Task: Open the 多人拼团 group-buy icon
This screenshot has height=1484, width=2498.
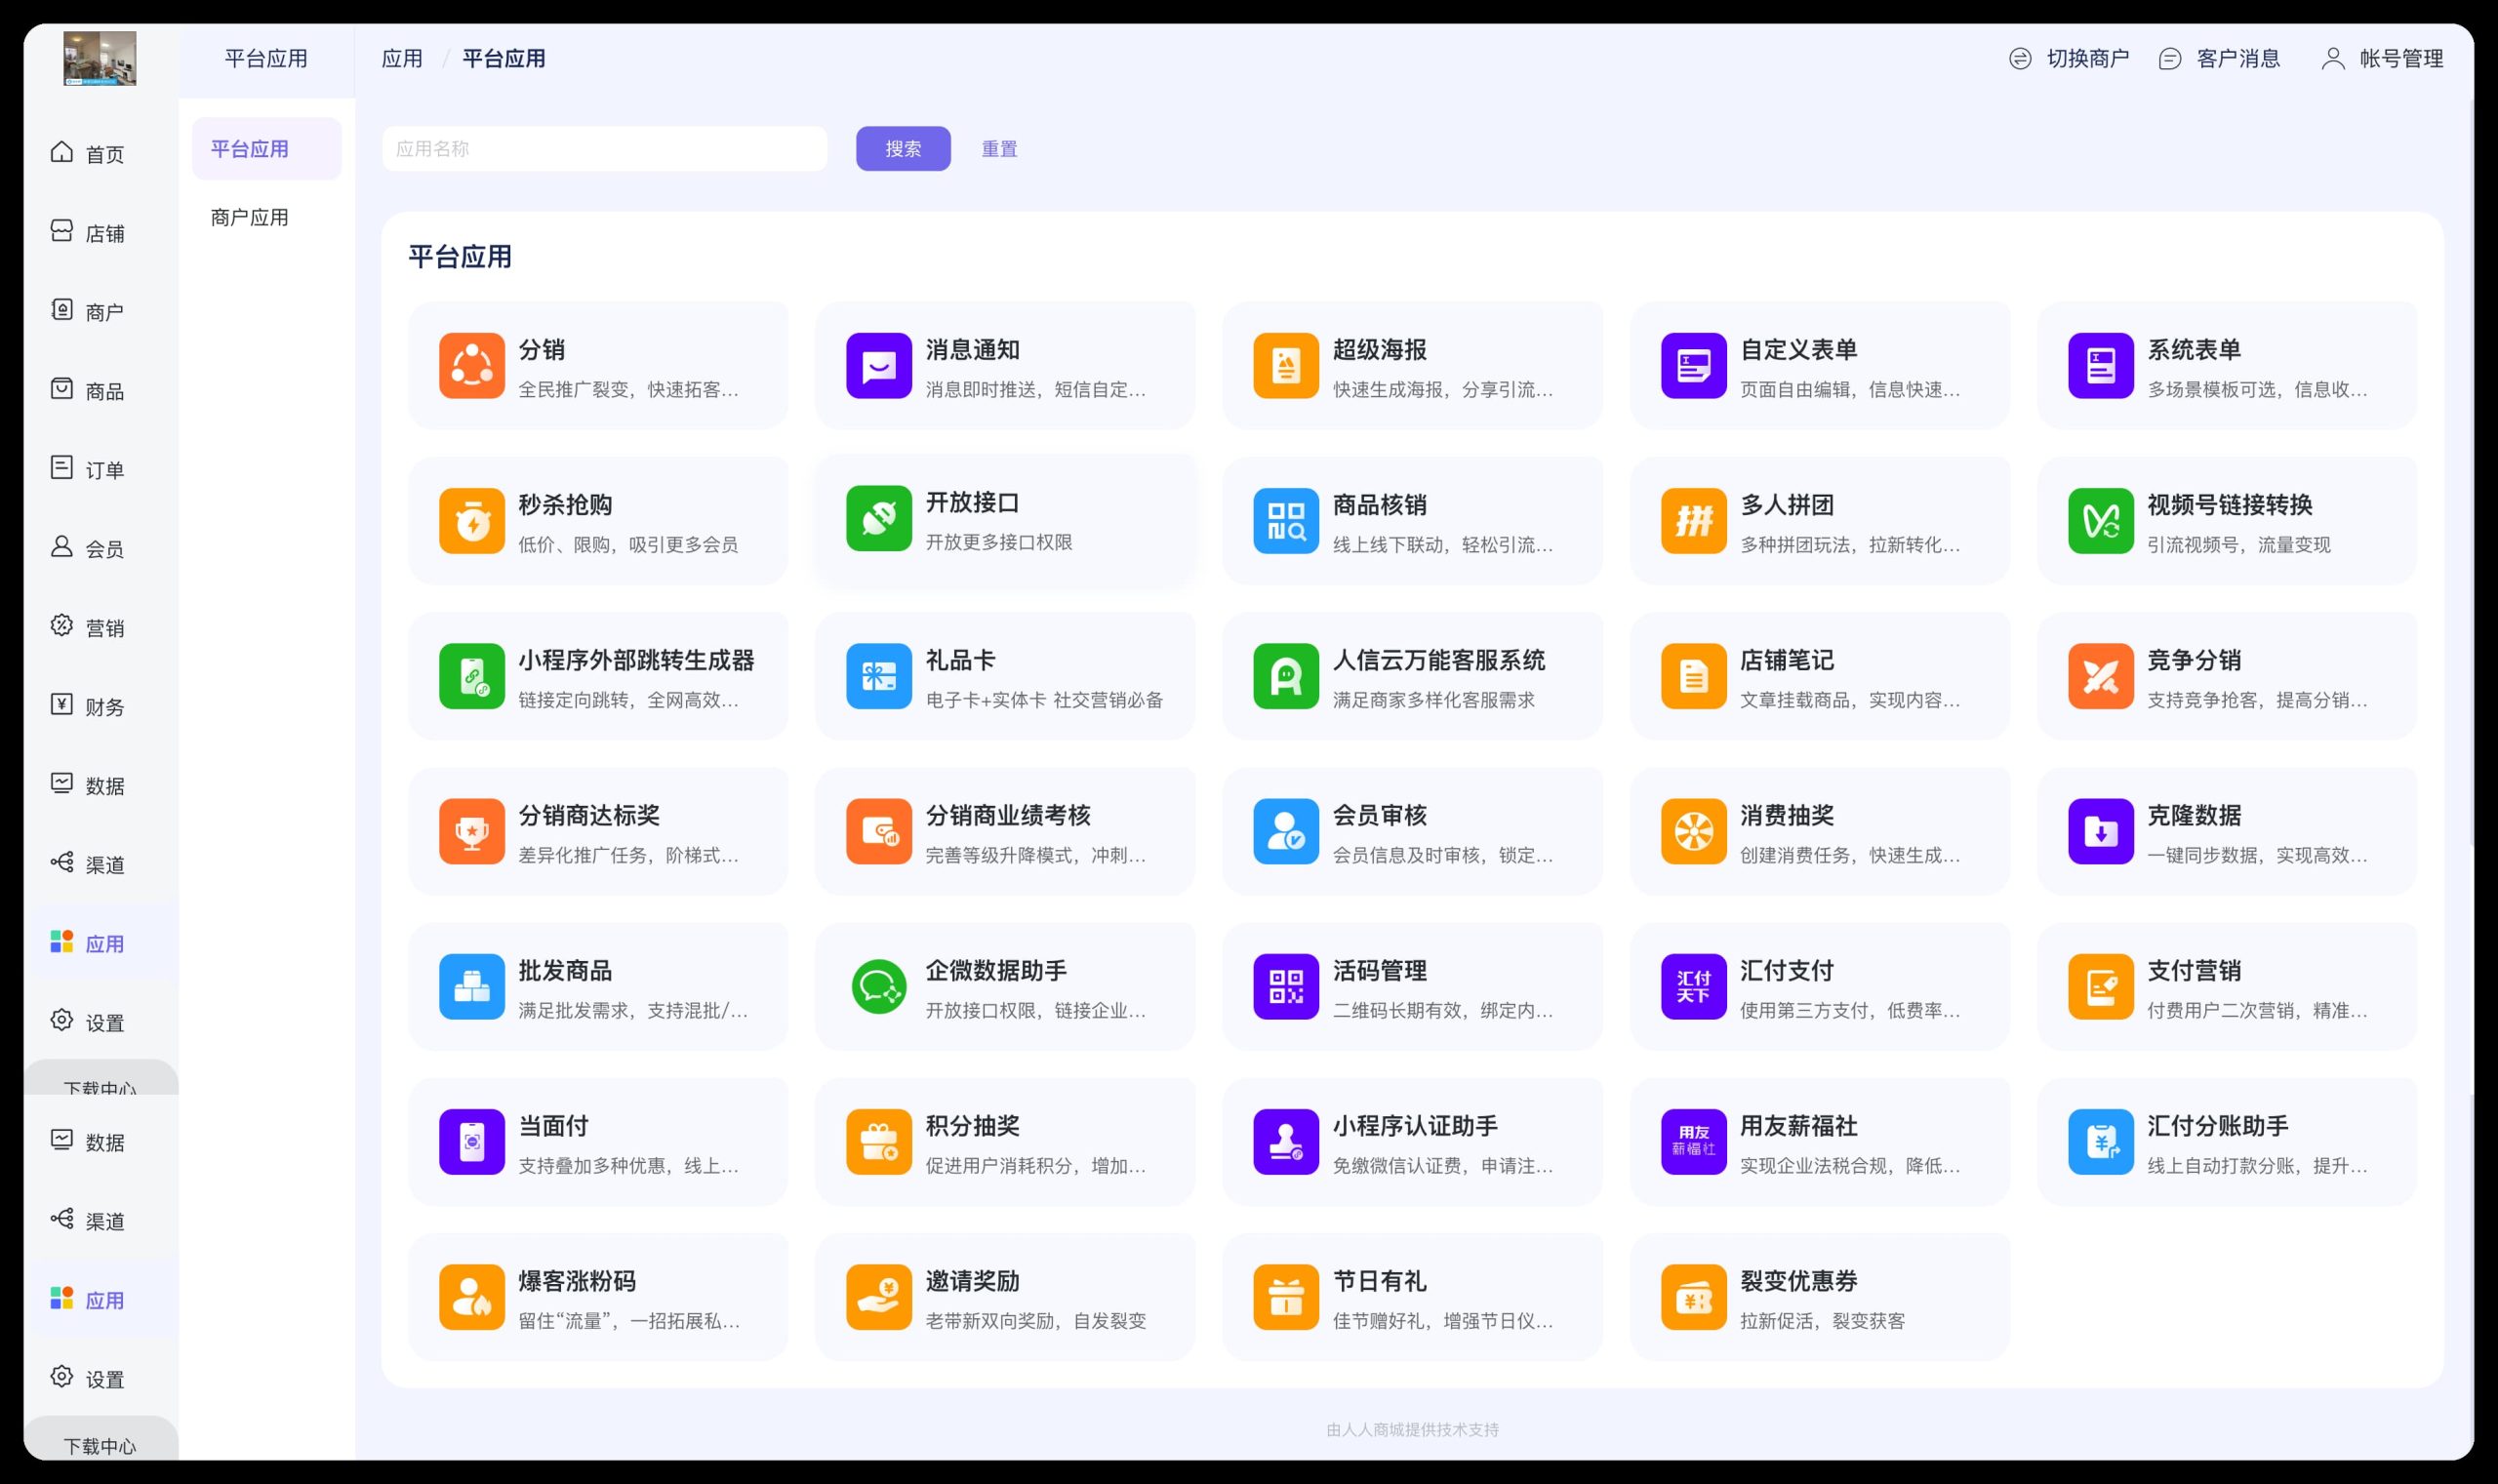Action: [1693, 521]
